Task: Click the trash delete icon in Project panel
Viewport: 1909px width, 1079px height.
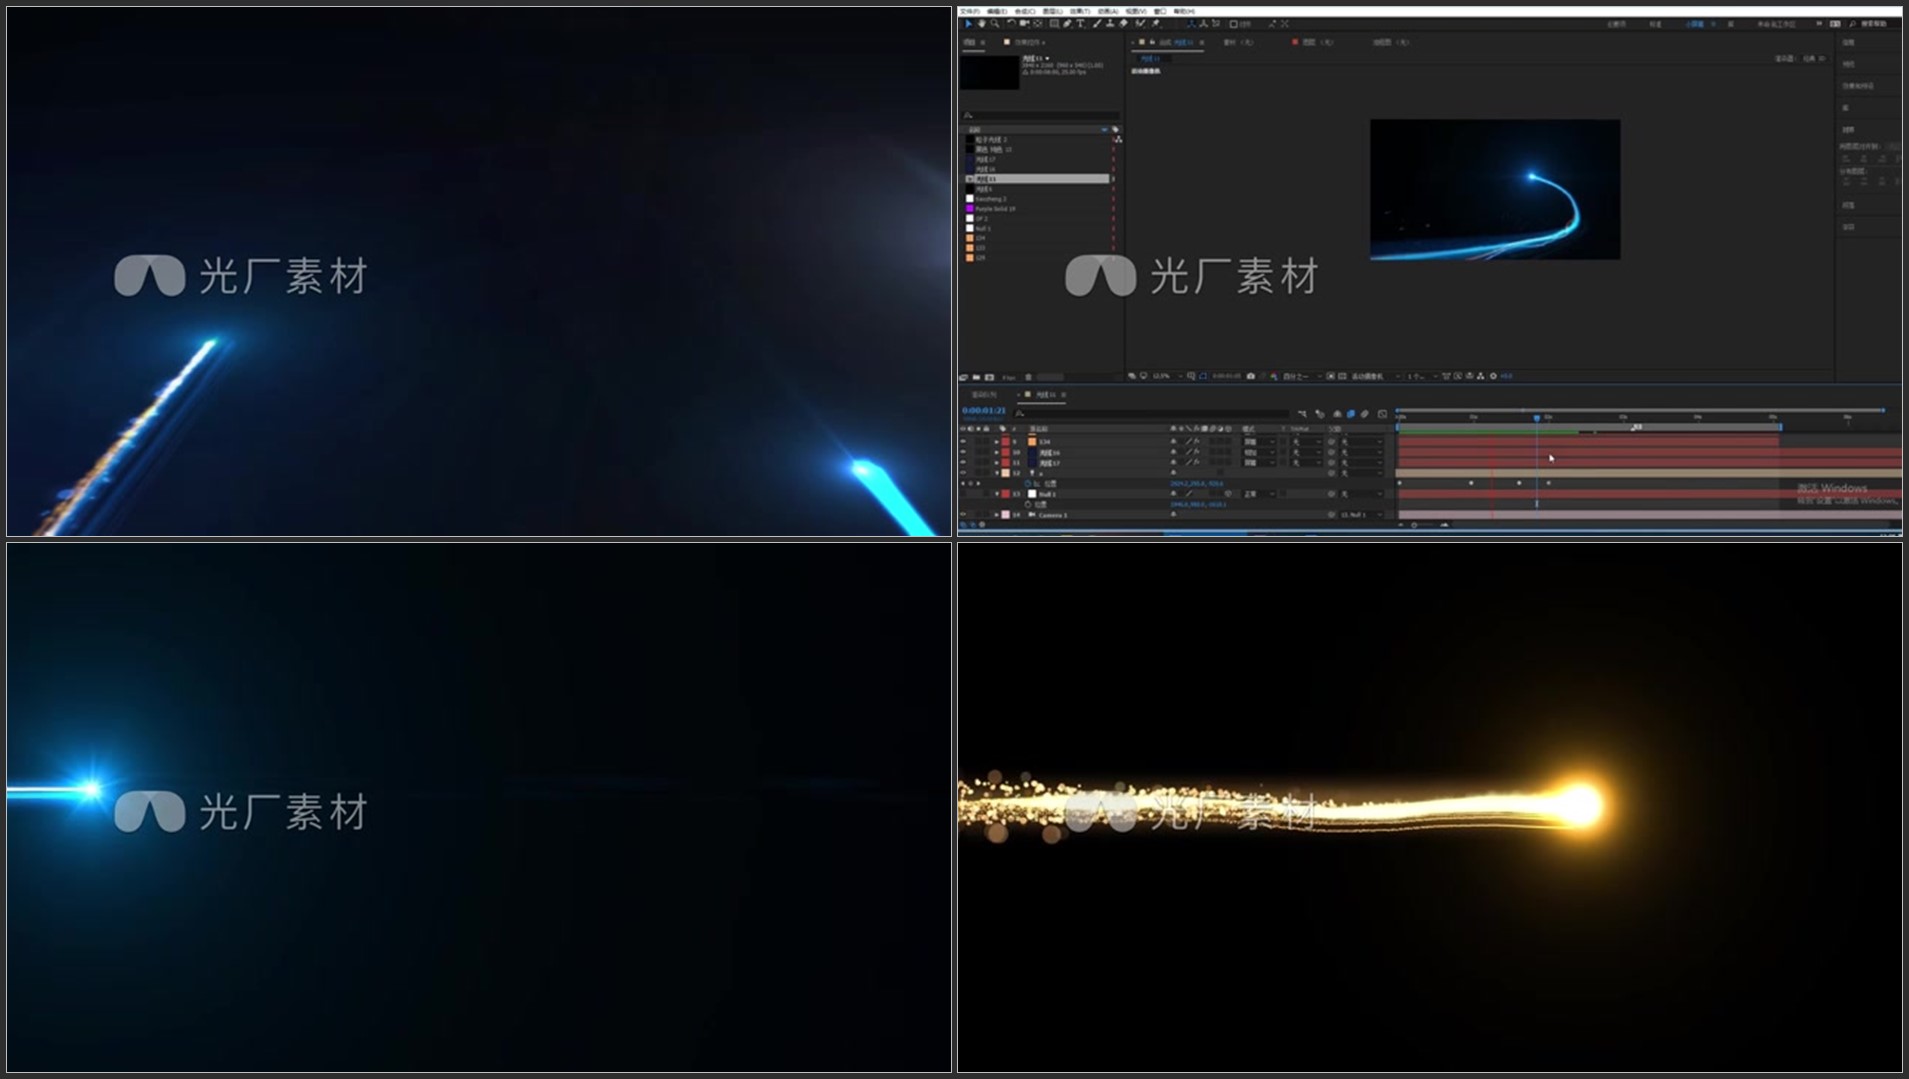Action: coord(1028,378)
